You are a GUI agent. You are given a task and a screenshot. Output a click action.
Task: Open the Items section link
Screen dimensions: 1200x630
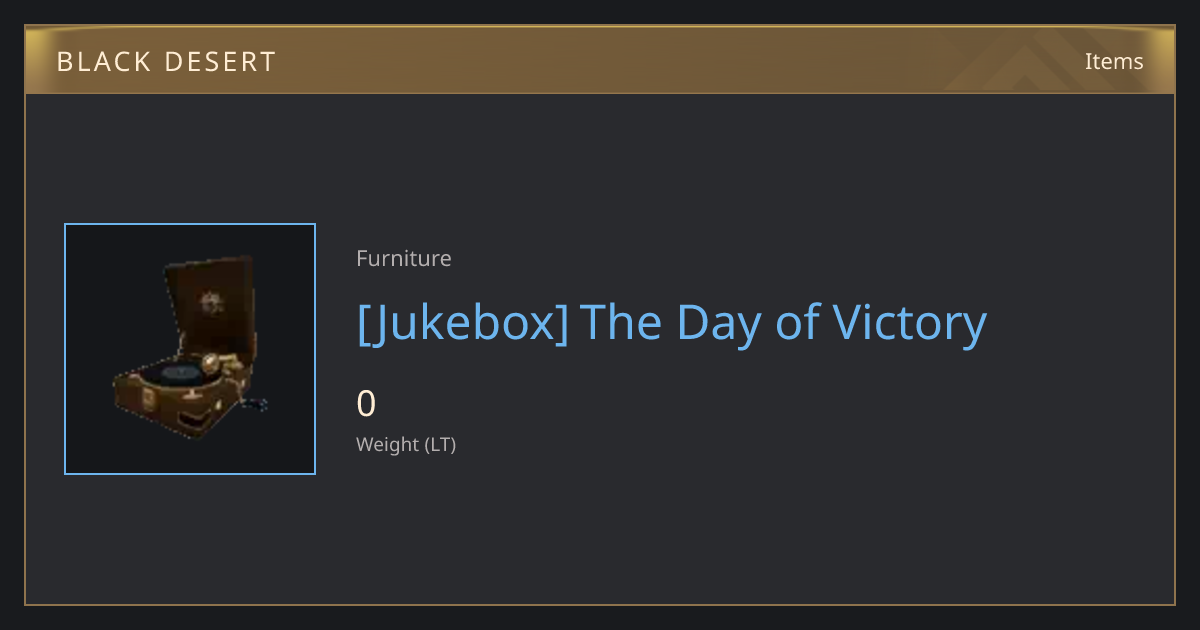(x=1114, y=61)
